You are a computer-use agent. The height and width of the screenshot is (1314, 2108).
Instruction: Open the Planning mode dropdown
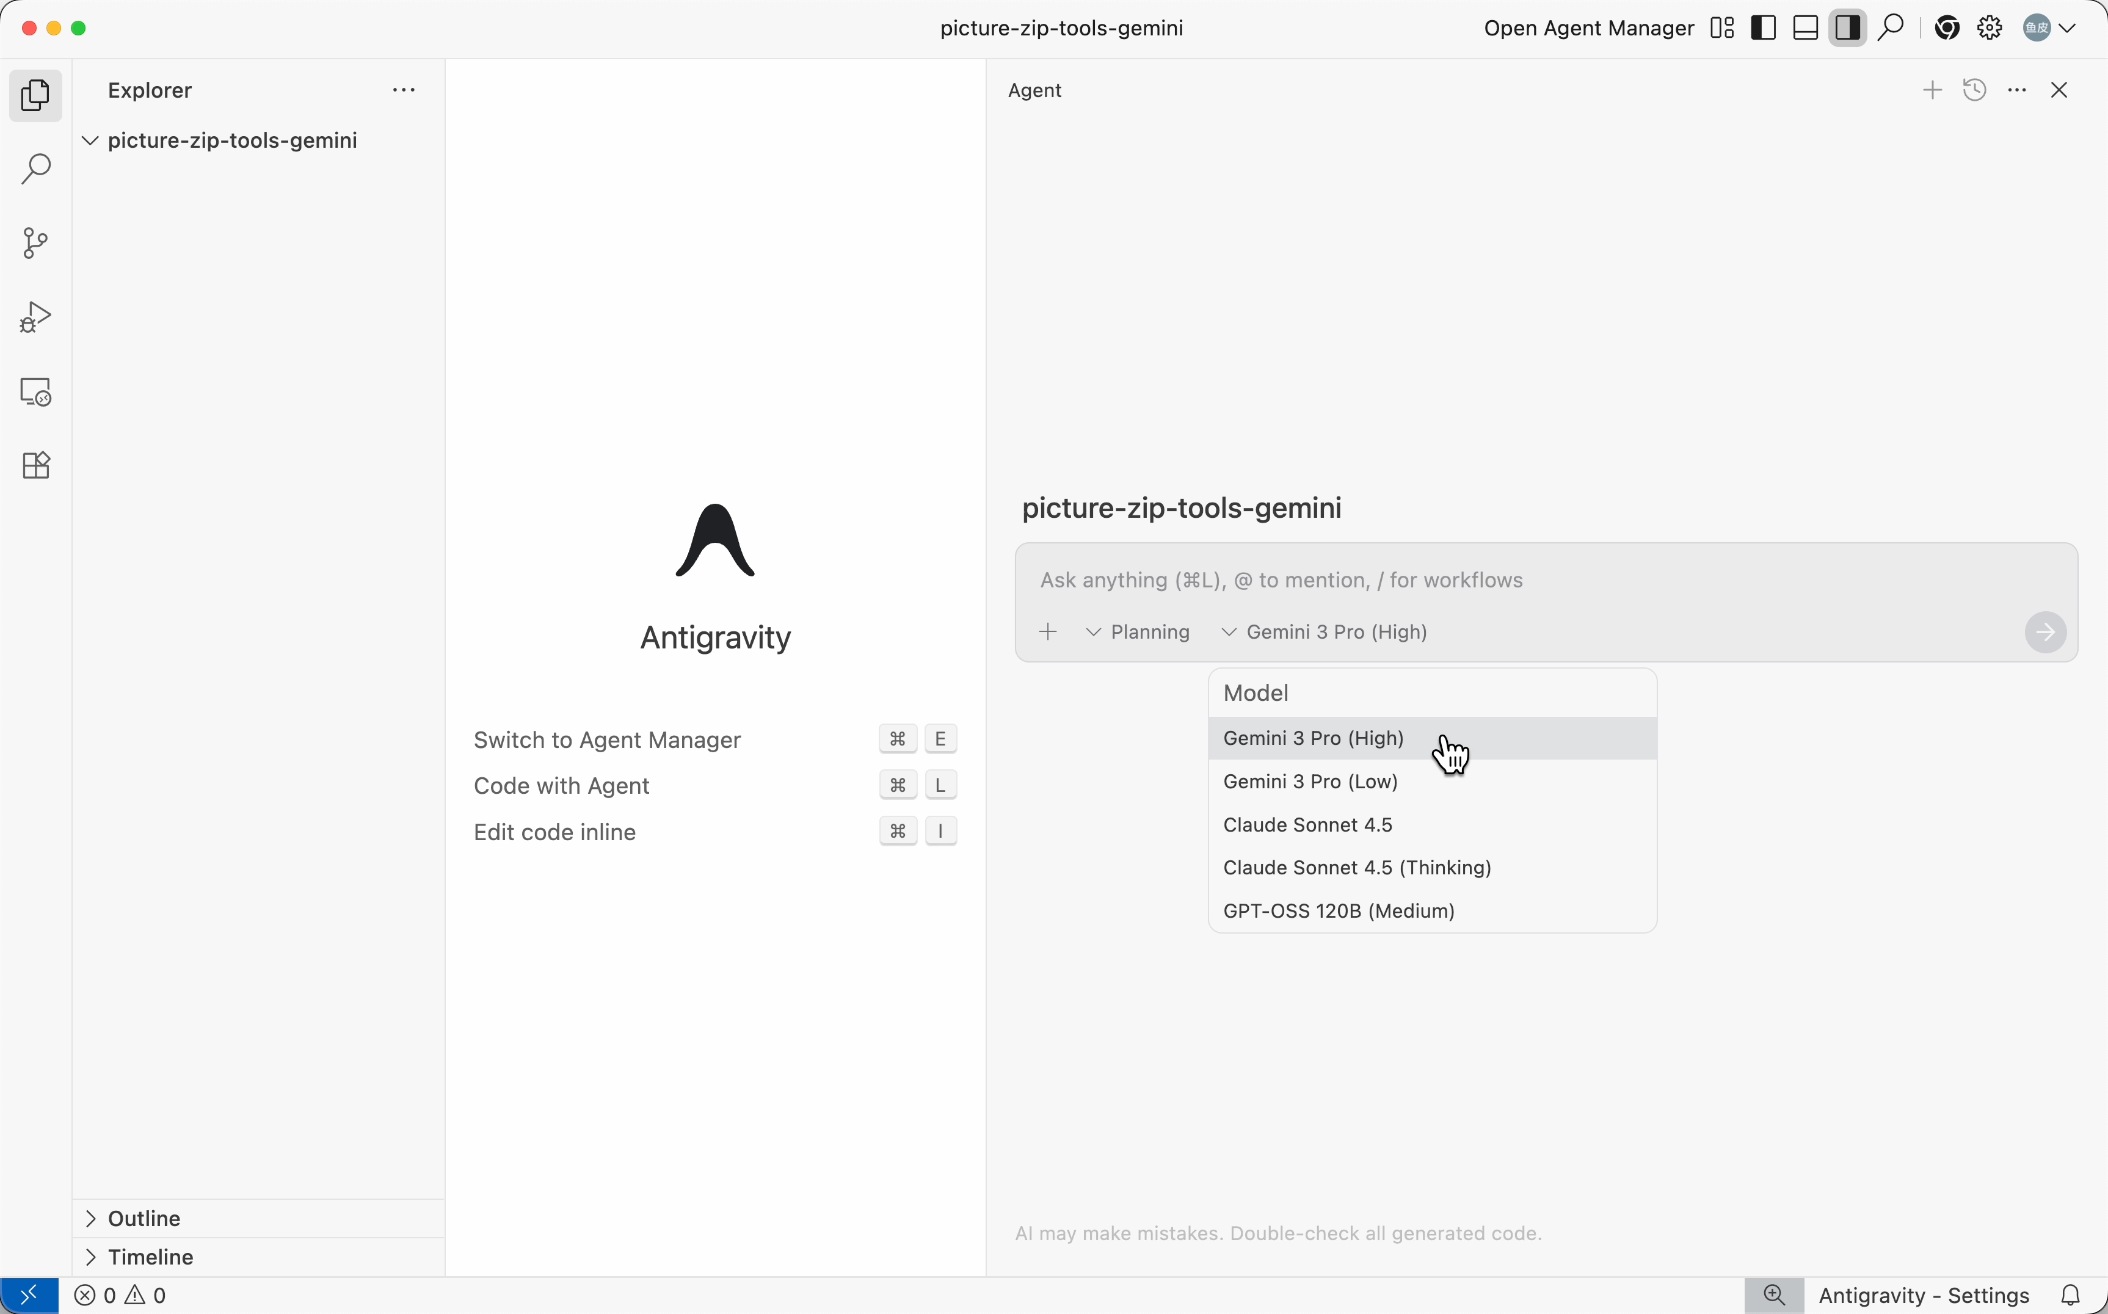(x=1139, y=632)
